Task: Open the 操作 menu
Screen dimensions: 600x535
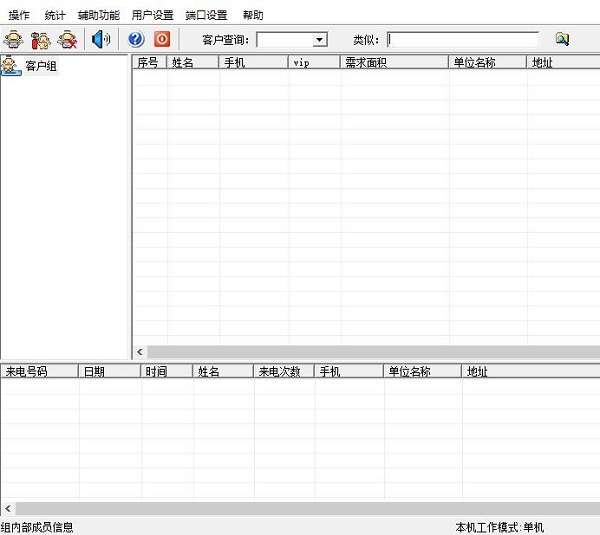Action: pyautogui.click(x=19, y=15)
